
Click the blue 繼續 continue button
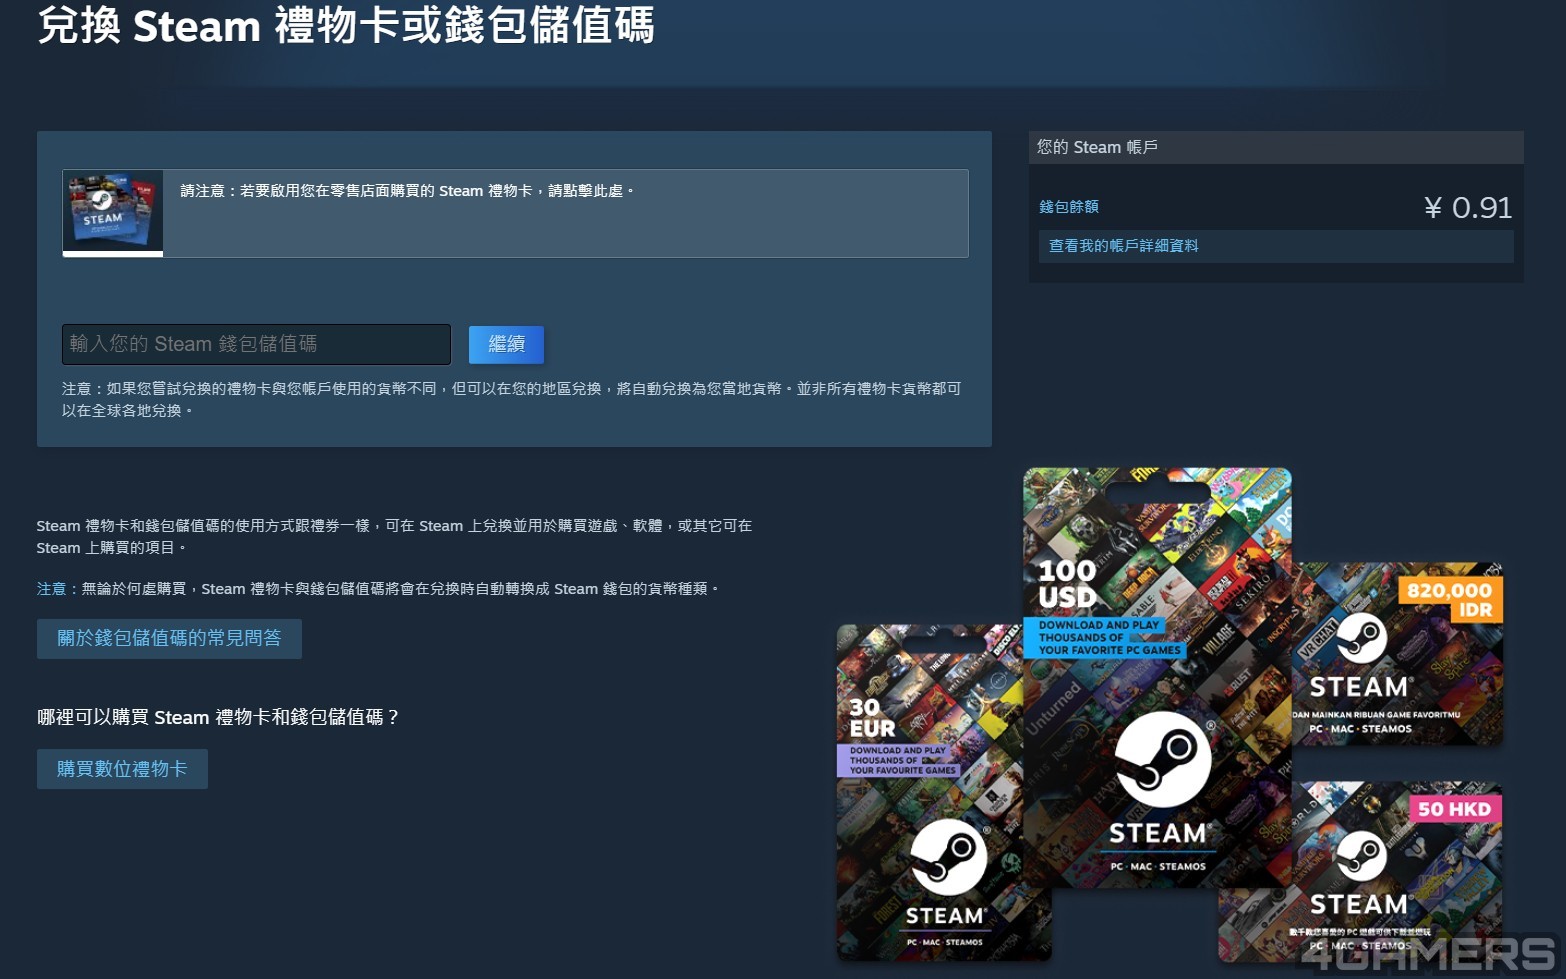click(x=506, y=344)
